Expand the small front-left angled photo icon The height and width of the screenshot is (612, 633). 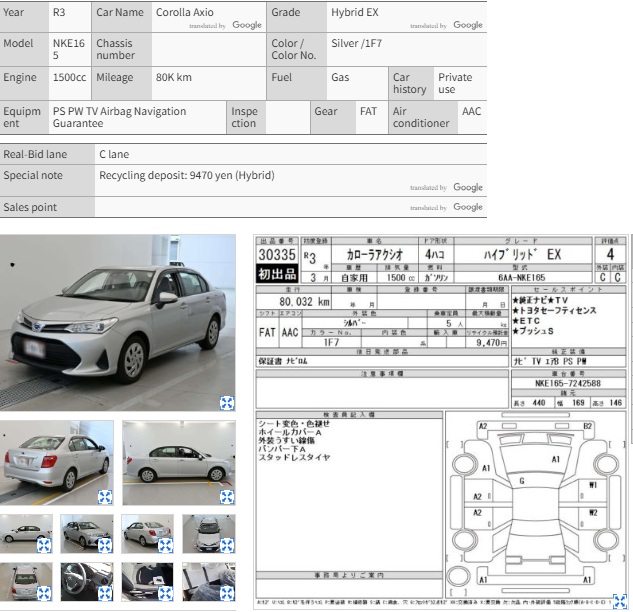105,546
